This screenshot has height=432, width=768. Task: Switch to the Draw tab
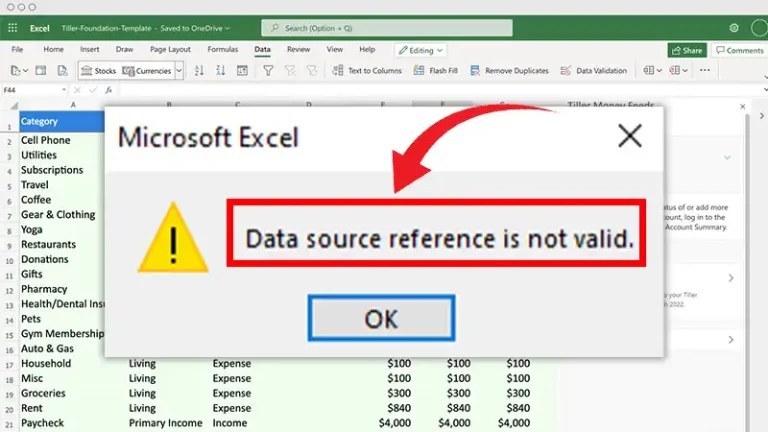click(x=124, y=49)
